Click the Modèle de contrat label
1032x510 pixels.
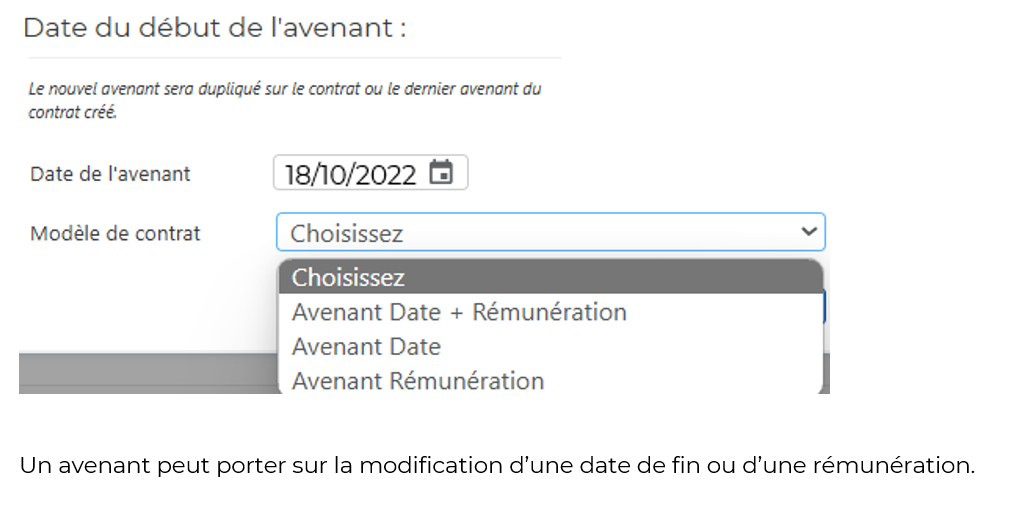tap(115, 234)
